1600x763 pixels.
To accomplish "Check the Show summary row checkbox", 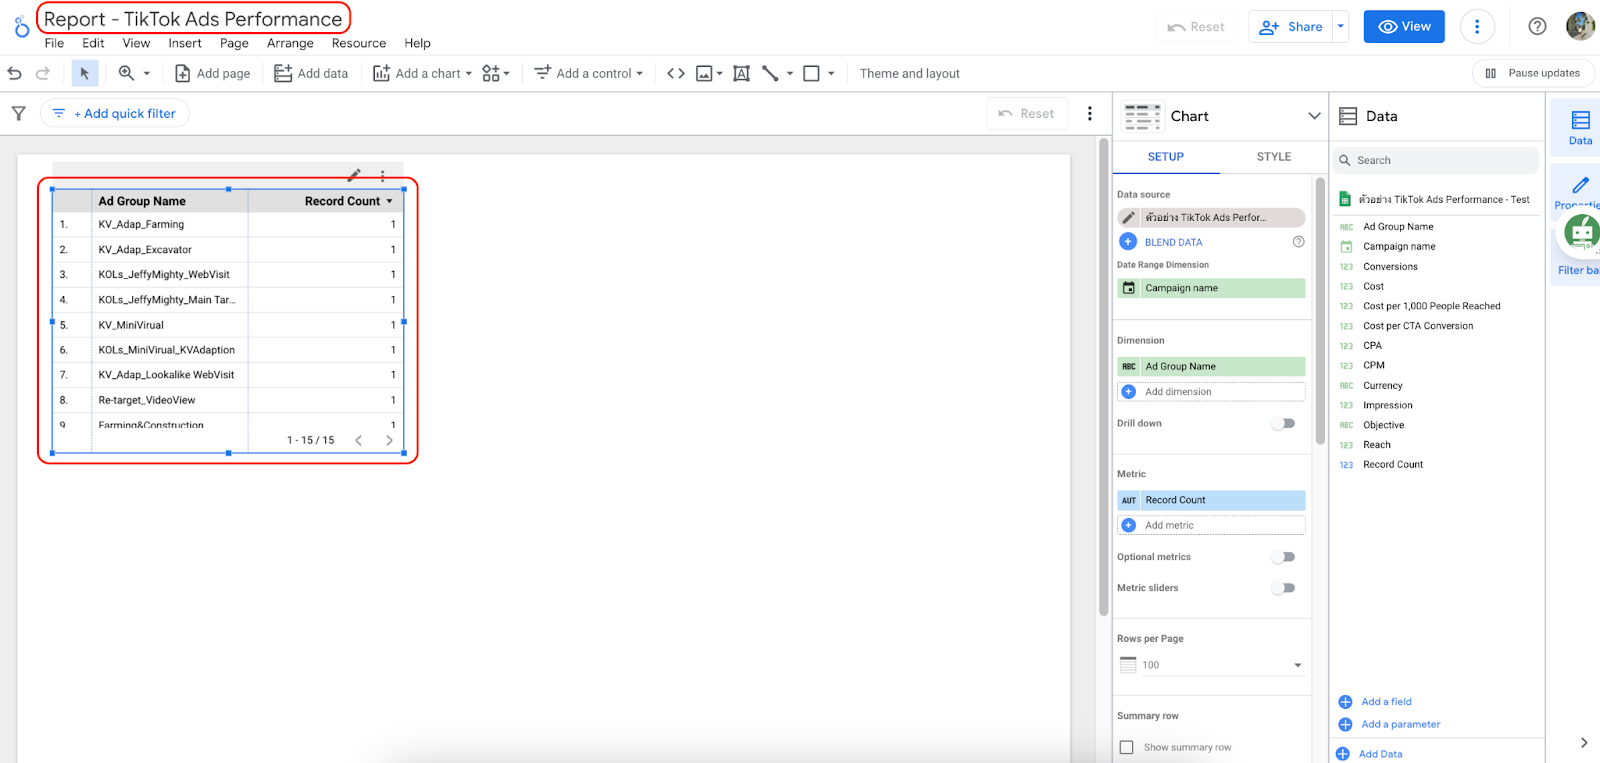I will click(x=1127, y=747).
